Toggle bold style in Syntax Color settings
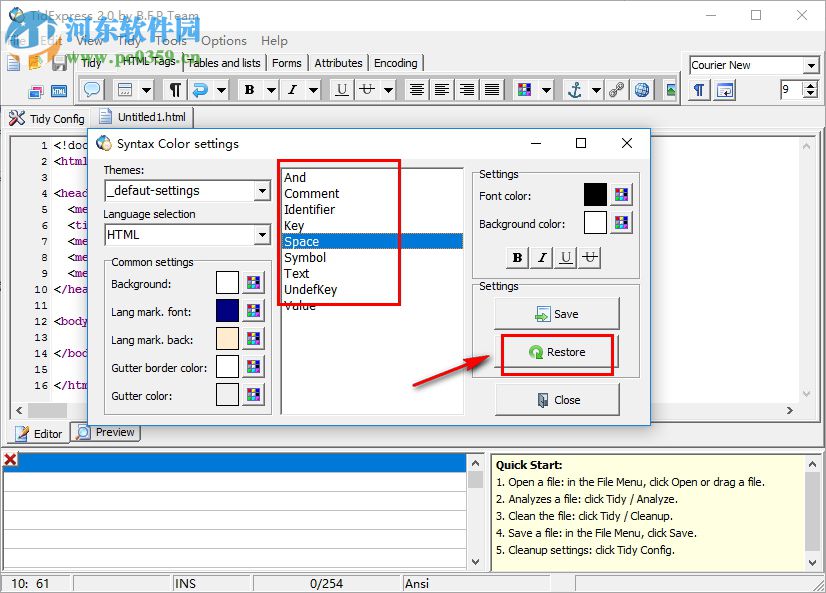This screenshot has height=593, width=826. (x=516, y=257)
